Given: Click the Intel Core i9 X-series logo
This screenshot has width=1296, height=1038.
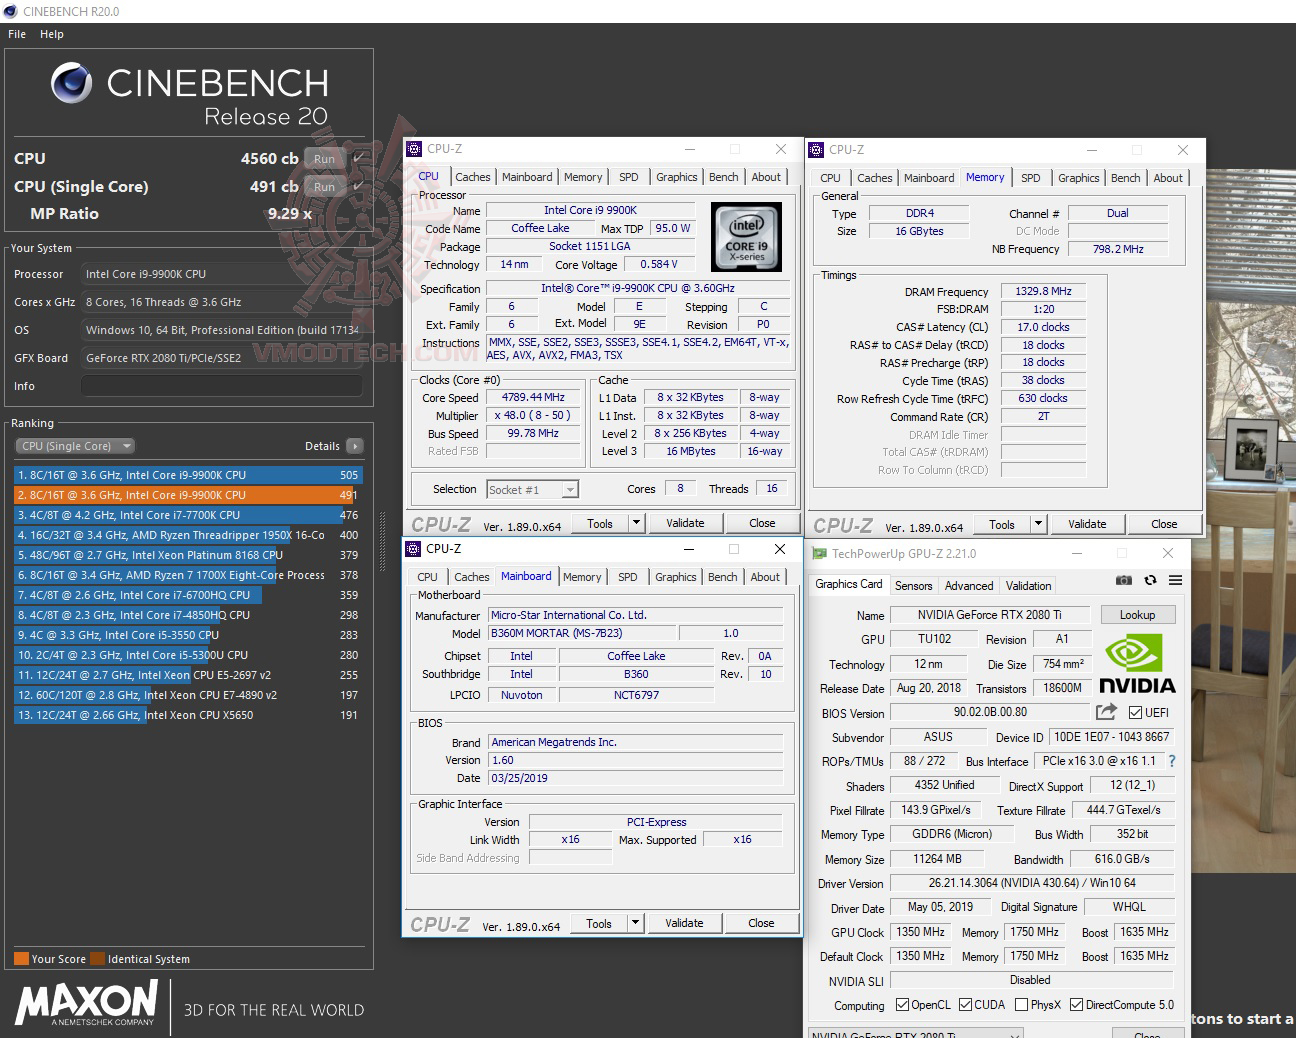Looking at the screenshot, I should point(746,237).
